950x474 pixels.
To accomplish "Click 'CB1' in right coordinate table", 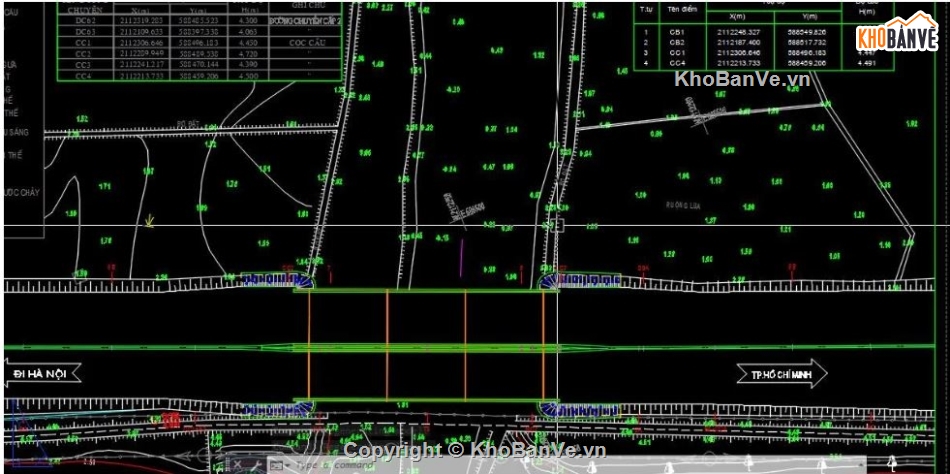I will [x=676, y=32].
